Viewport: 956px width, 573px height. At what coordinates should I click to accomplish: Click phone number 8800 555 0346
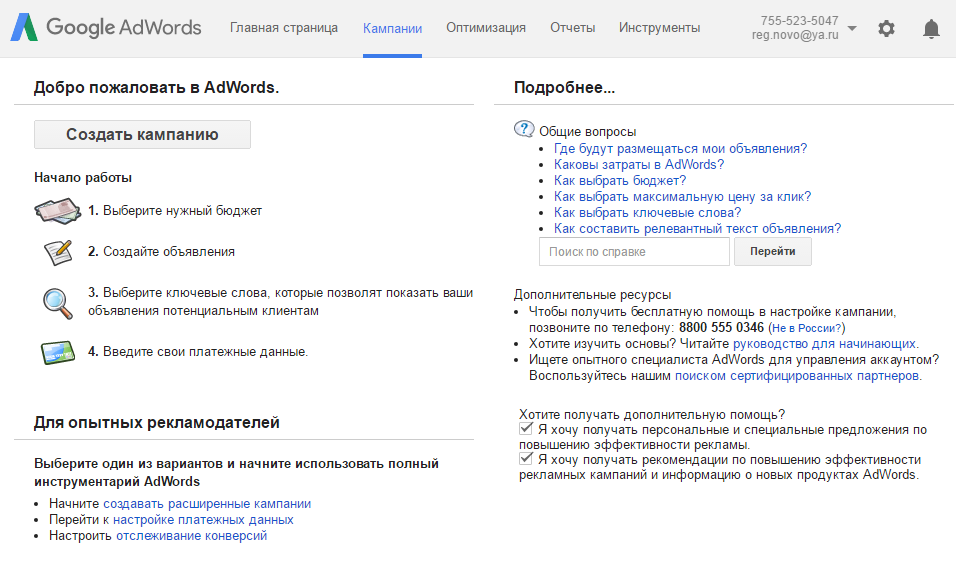721,328
